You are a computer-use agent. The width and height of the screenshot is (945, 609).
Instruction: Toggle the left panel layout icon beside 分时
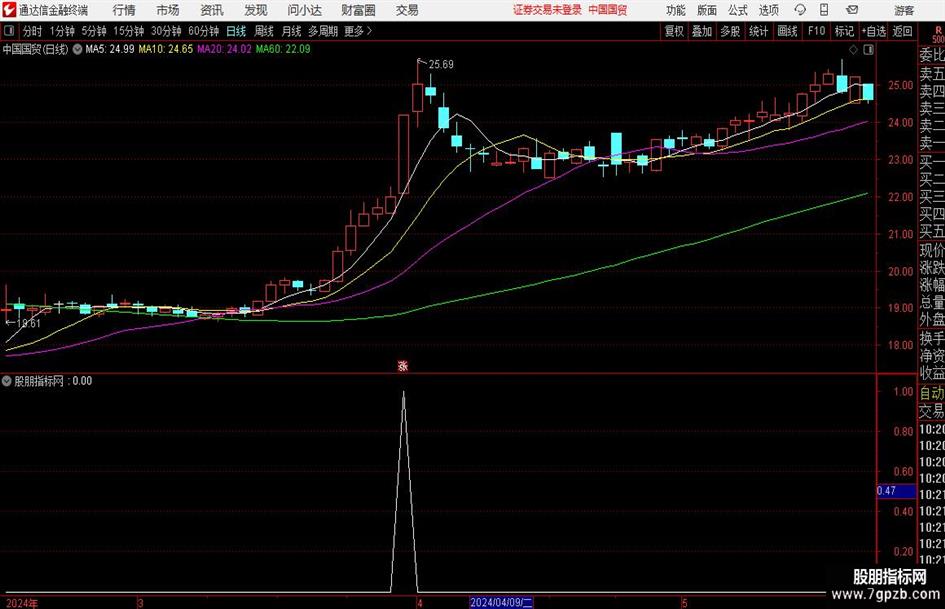(9, 31)
